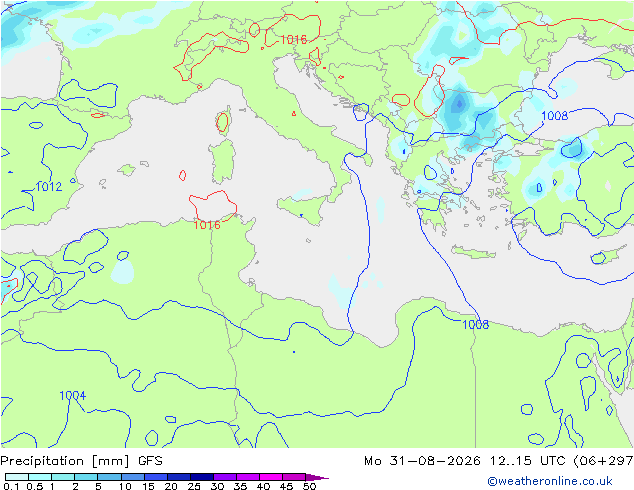Pick the 25–30 mm dark navy legend swatch
The image size is (634, 490).
(202, 477)
